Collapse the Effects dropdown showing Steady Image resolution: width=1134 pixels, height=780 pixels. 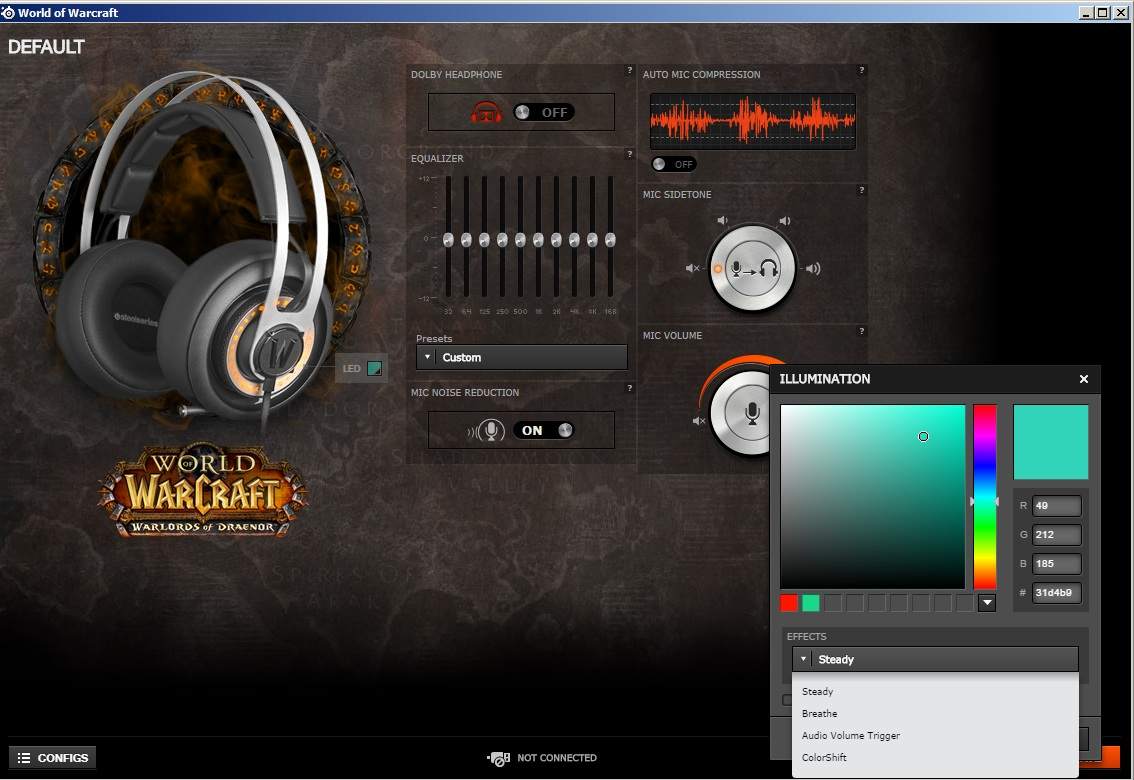click(935, 659)
